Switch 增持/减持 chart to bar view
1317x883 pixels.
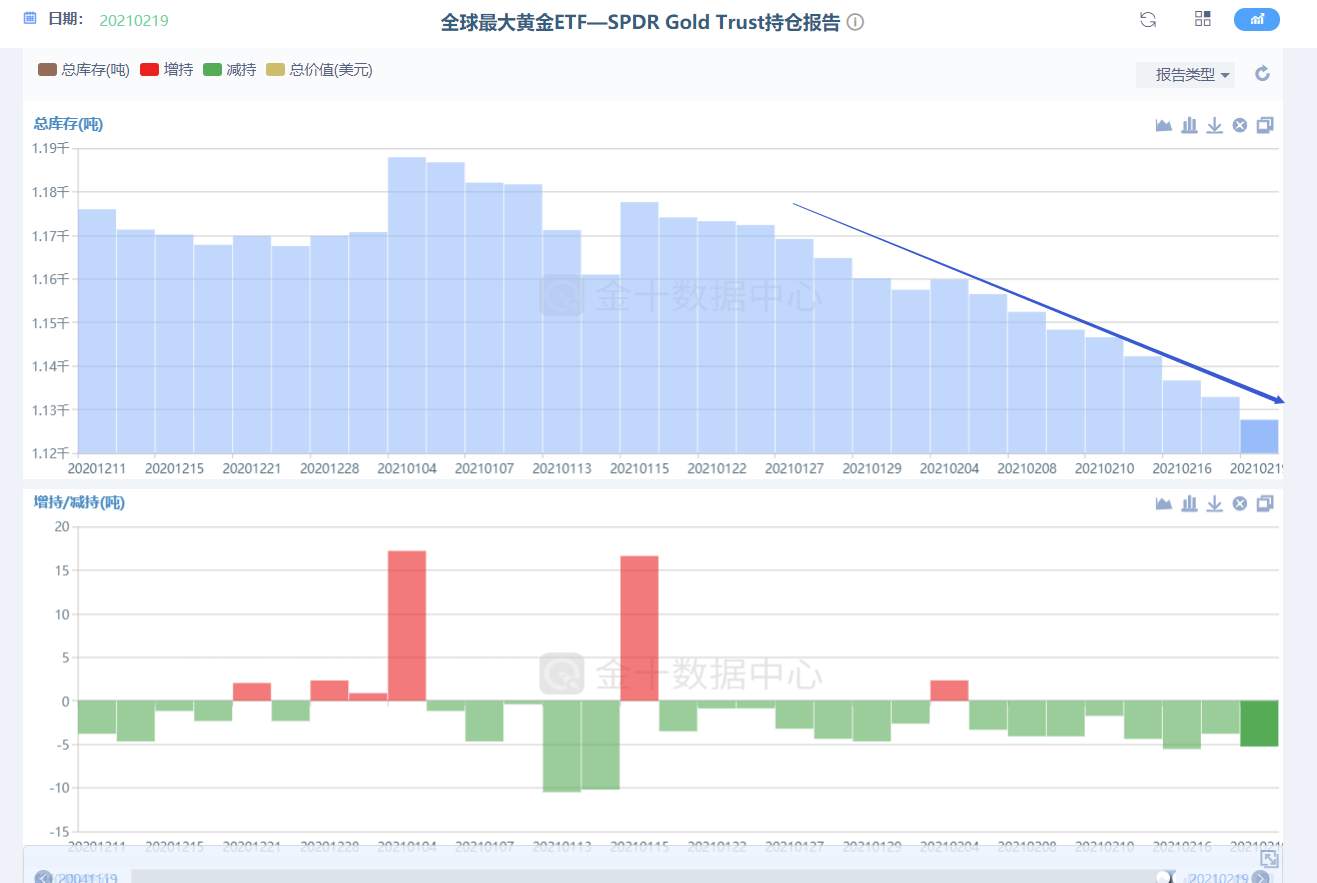1190,503
